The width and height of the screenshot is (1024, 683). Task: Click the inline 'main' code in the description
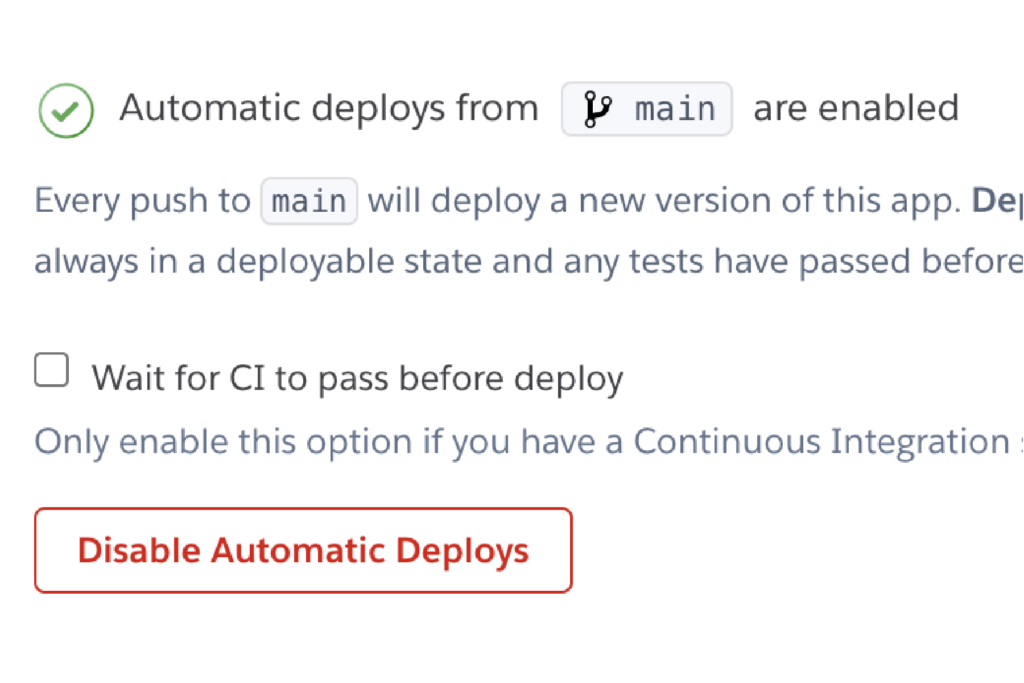309,201
